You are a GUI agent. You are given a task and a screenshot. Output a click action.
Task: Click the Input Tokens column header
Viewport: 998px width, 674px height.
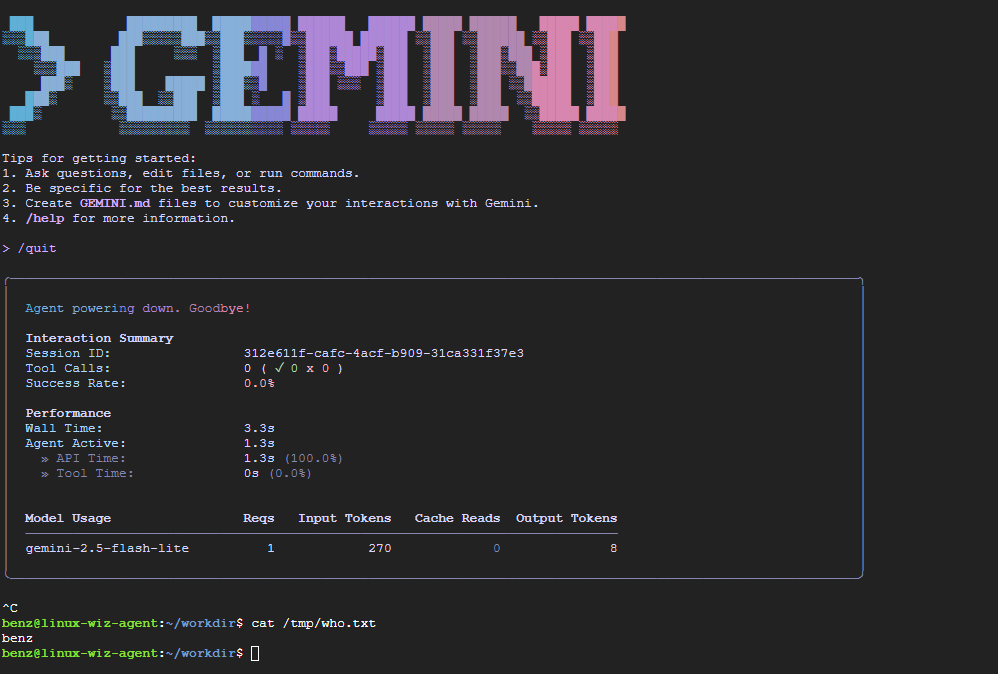(x=344, y=518)
